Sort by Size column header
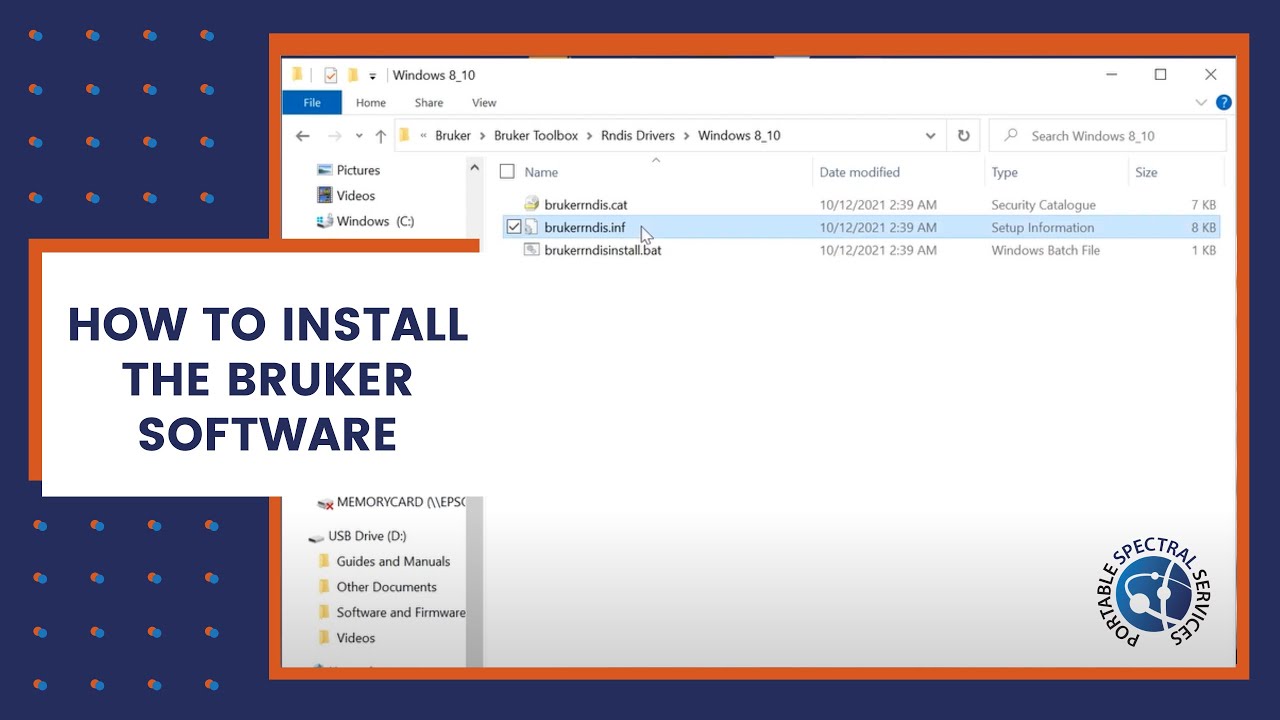This screenshot has width=1280, height=720. pyautogui.click(x=1146, y=172)
